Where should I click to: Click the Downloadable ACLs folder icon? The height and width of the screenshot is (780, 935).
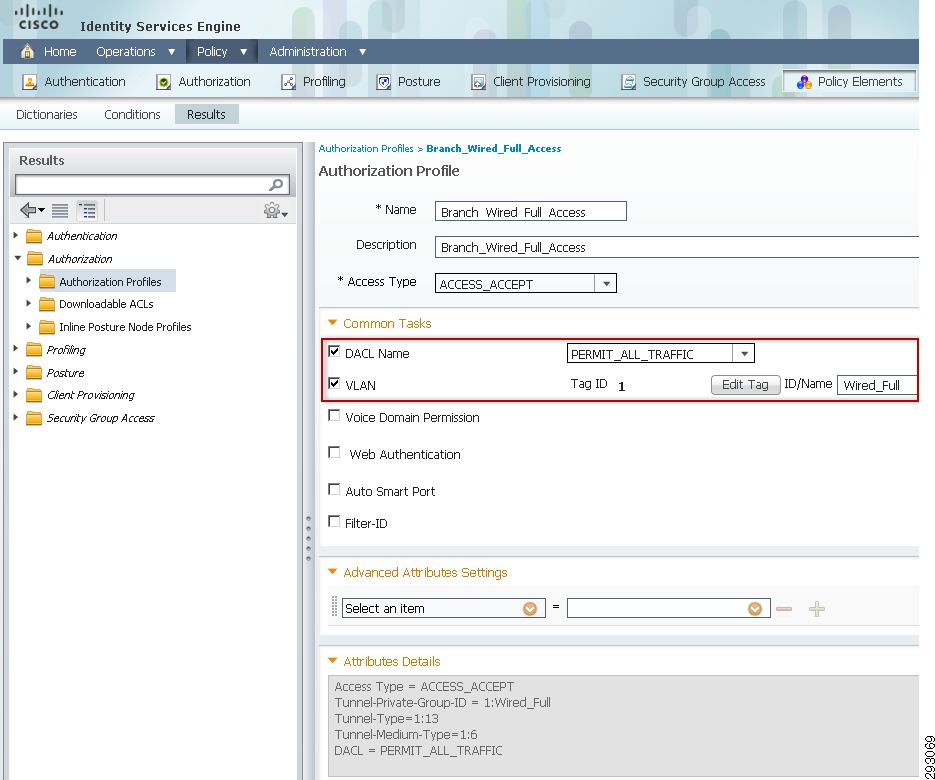point(47,304)
